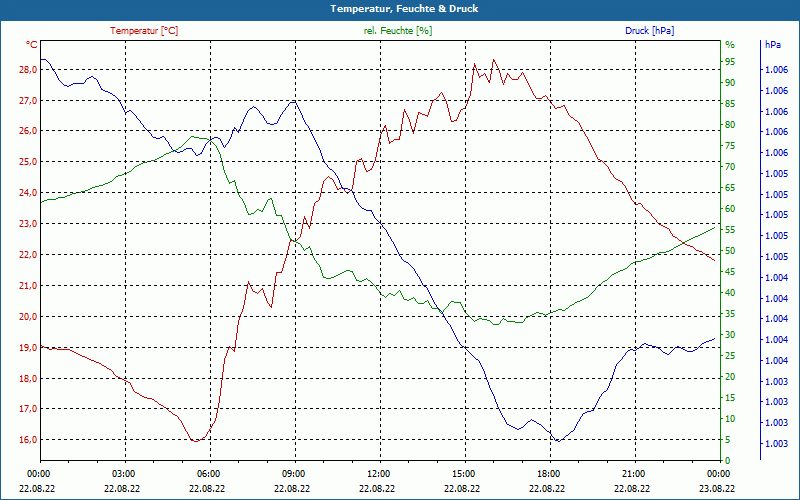Click the '18,0' temperature axis value

pos(28,378)
